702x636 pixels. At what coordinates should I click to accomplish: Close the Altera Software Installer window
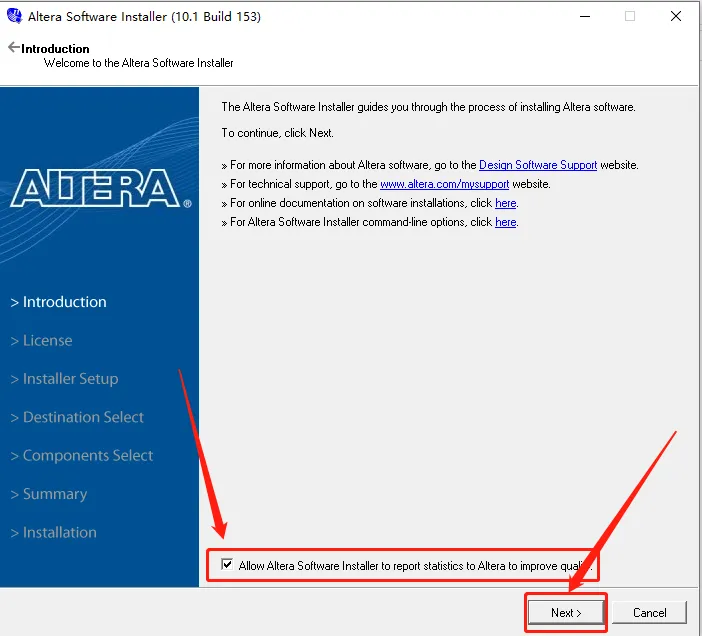click(676, 17)
